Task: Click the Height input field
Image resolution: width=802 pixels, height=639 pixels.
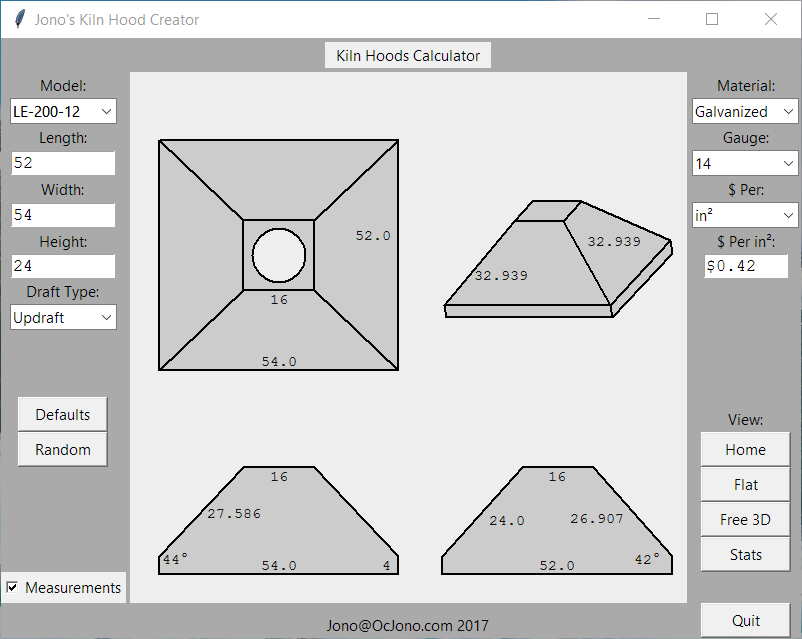Action: tap(63, 266)
